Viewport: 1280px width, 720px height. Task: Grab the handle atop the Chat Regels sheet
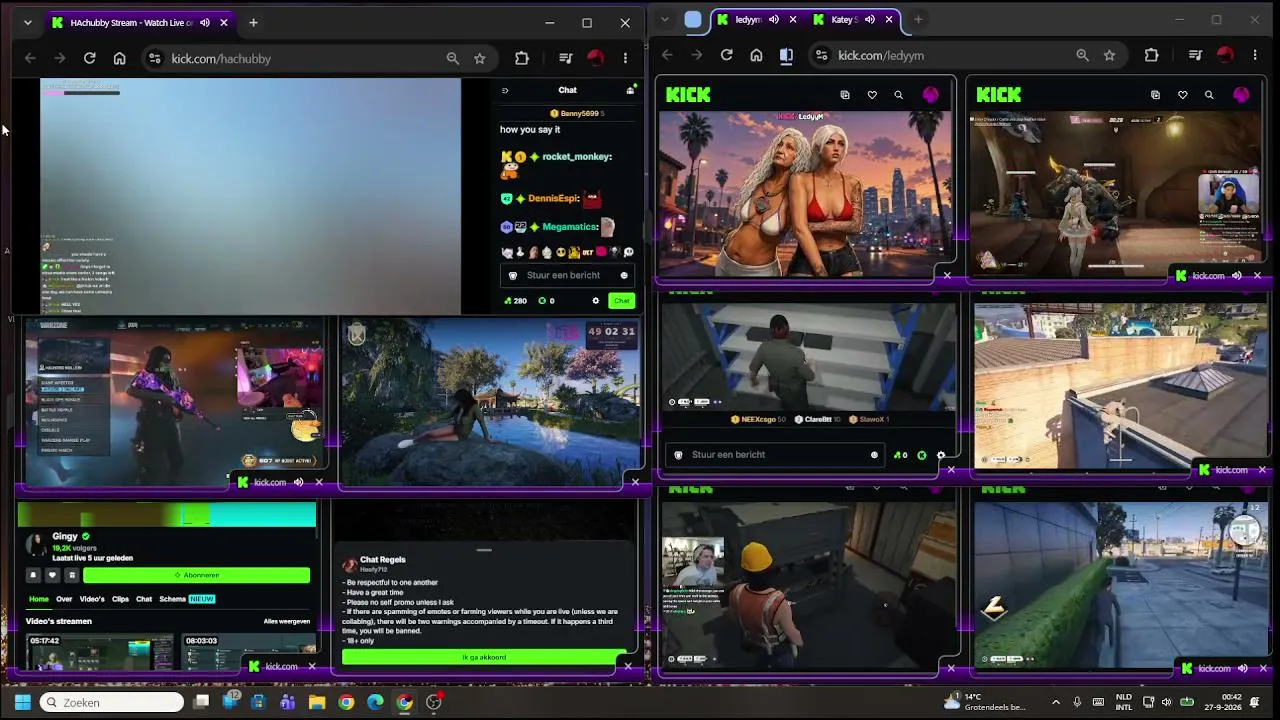(x=484, y=550)
